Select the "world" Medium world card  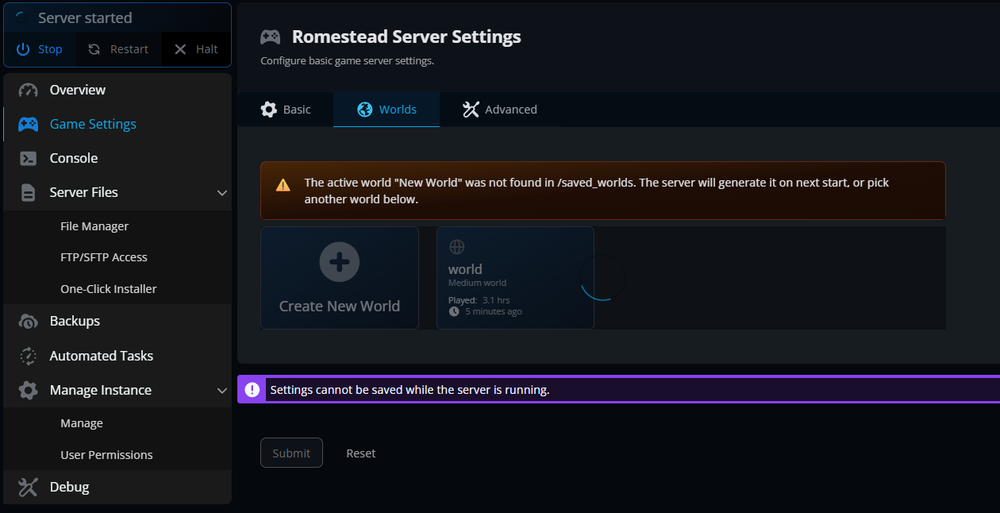pyautogui.click(x=515, y=278)
